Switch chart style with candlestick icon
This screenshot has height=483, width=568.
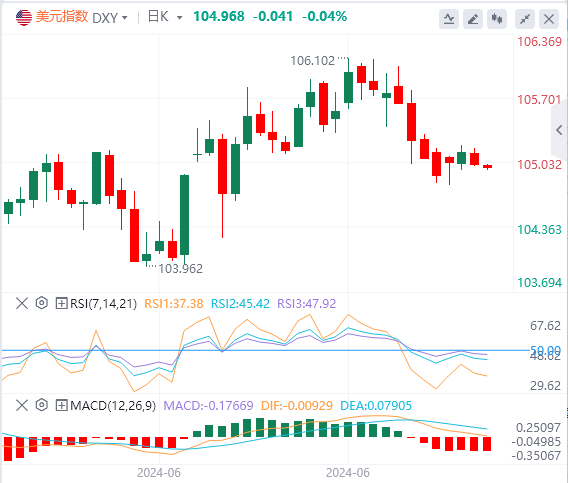pos(497,18)
